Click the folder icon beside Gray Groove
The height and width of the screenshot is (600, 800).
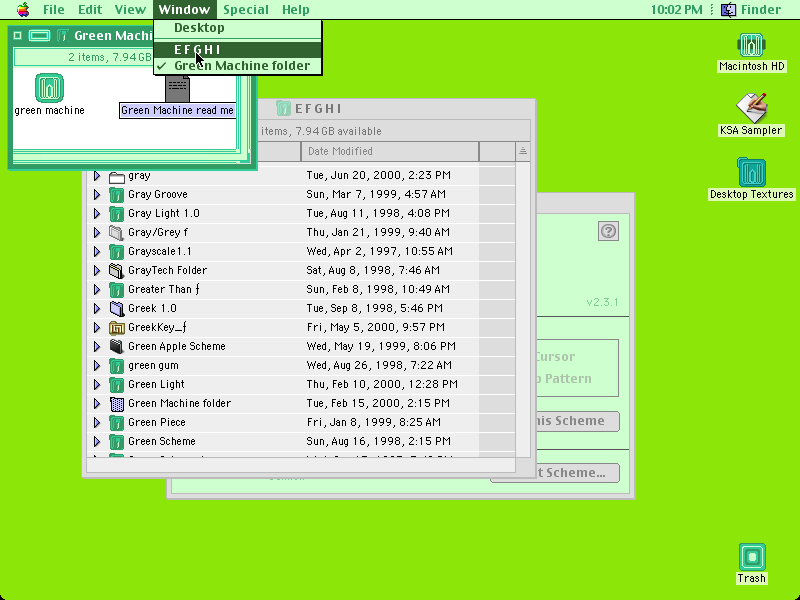click(x=117, y=194)
